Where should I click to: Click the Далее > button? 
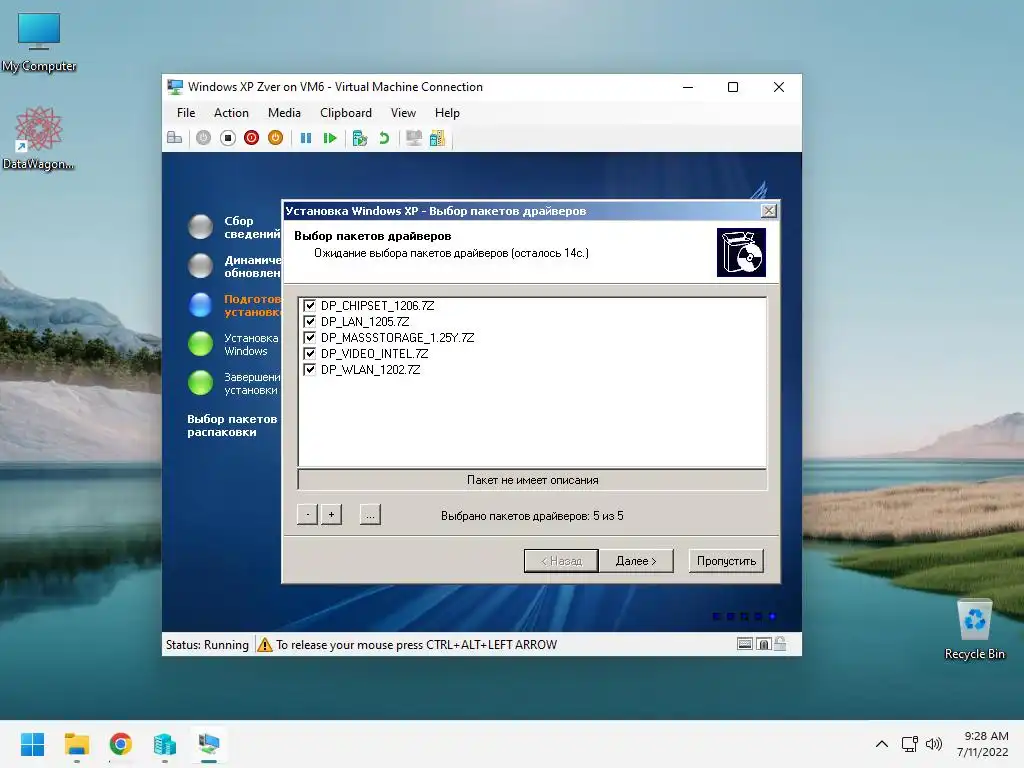tap(636, 561)
